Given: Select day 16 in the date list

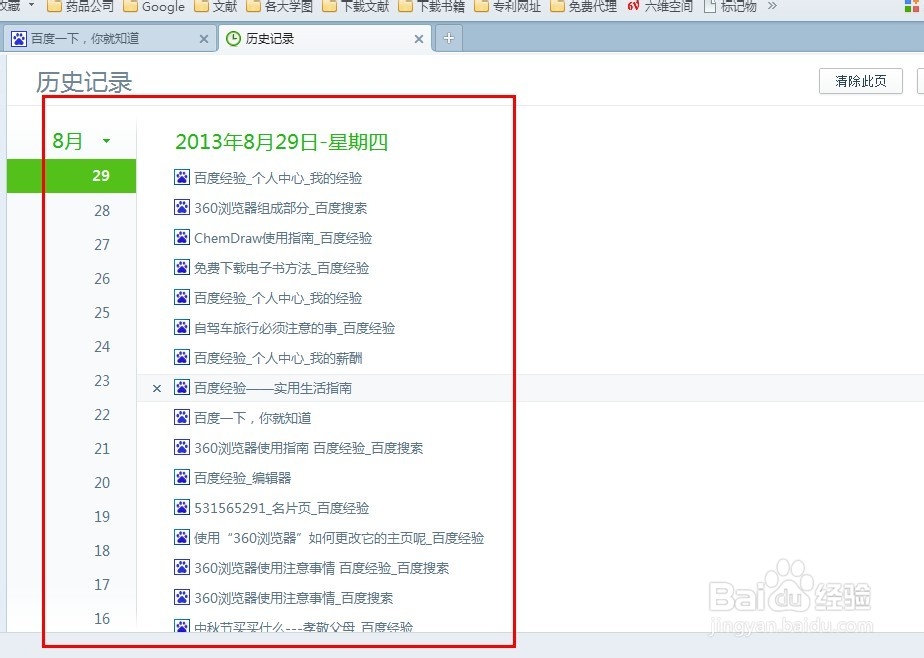Looking at the screenshot, I should pos(102,619).
